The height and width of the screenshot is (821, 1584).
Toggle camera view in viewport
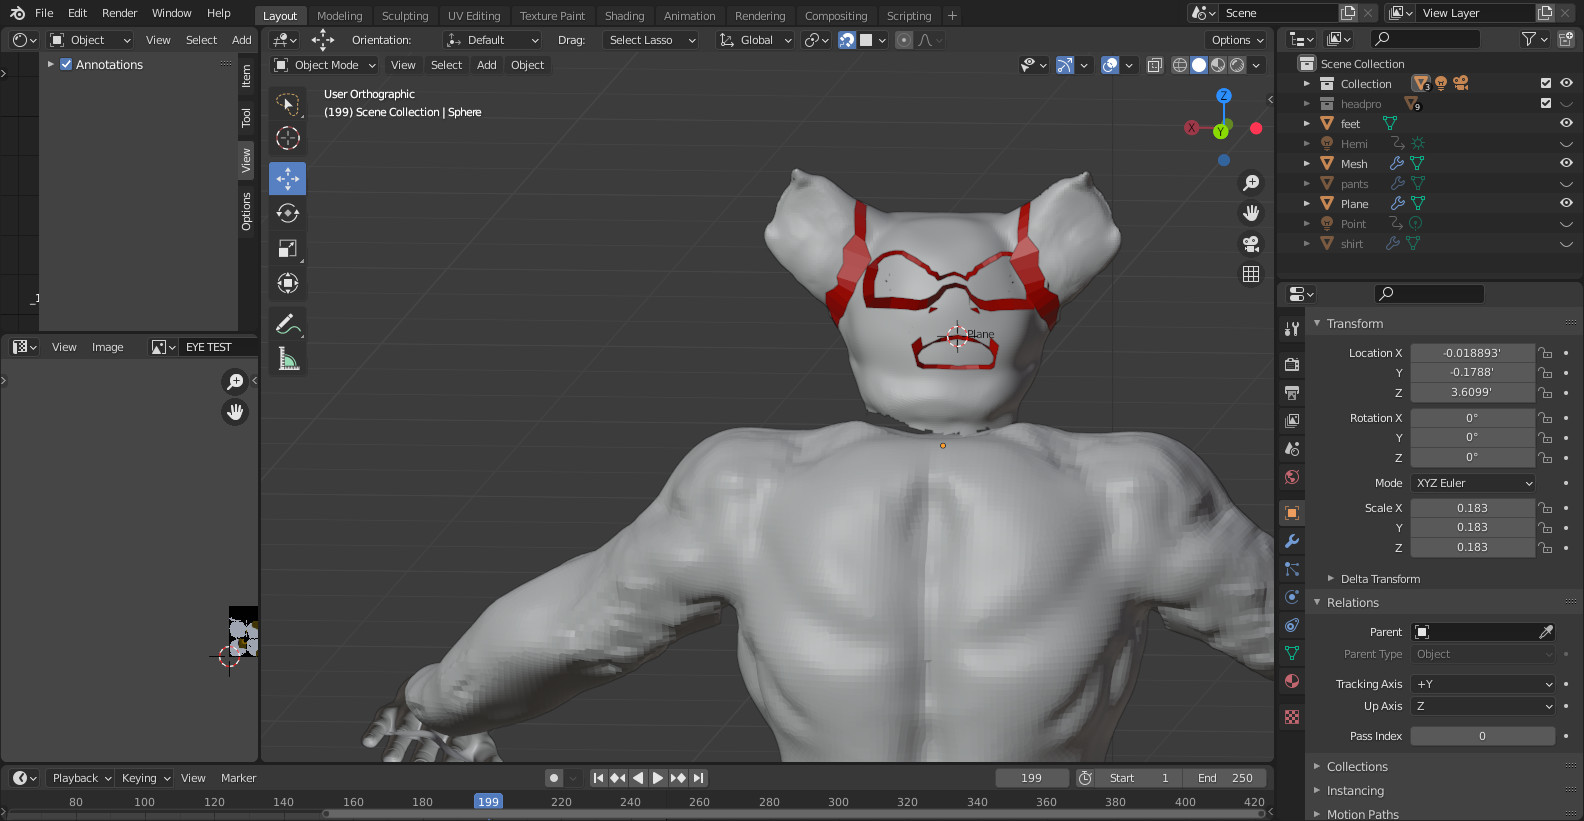pos(1251,243)
